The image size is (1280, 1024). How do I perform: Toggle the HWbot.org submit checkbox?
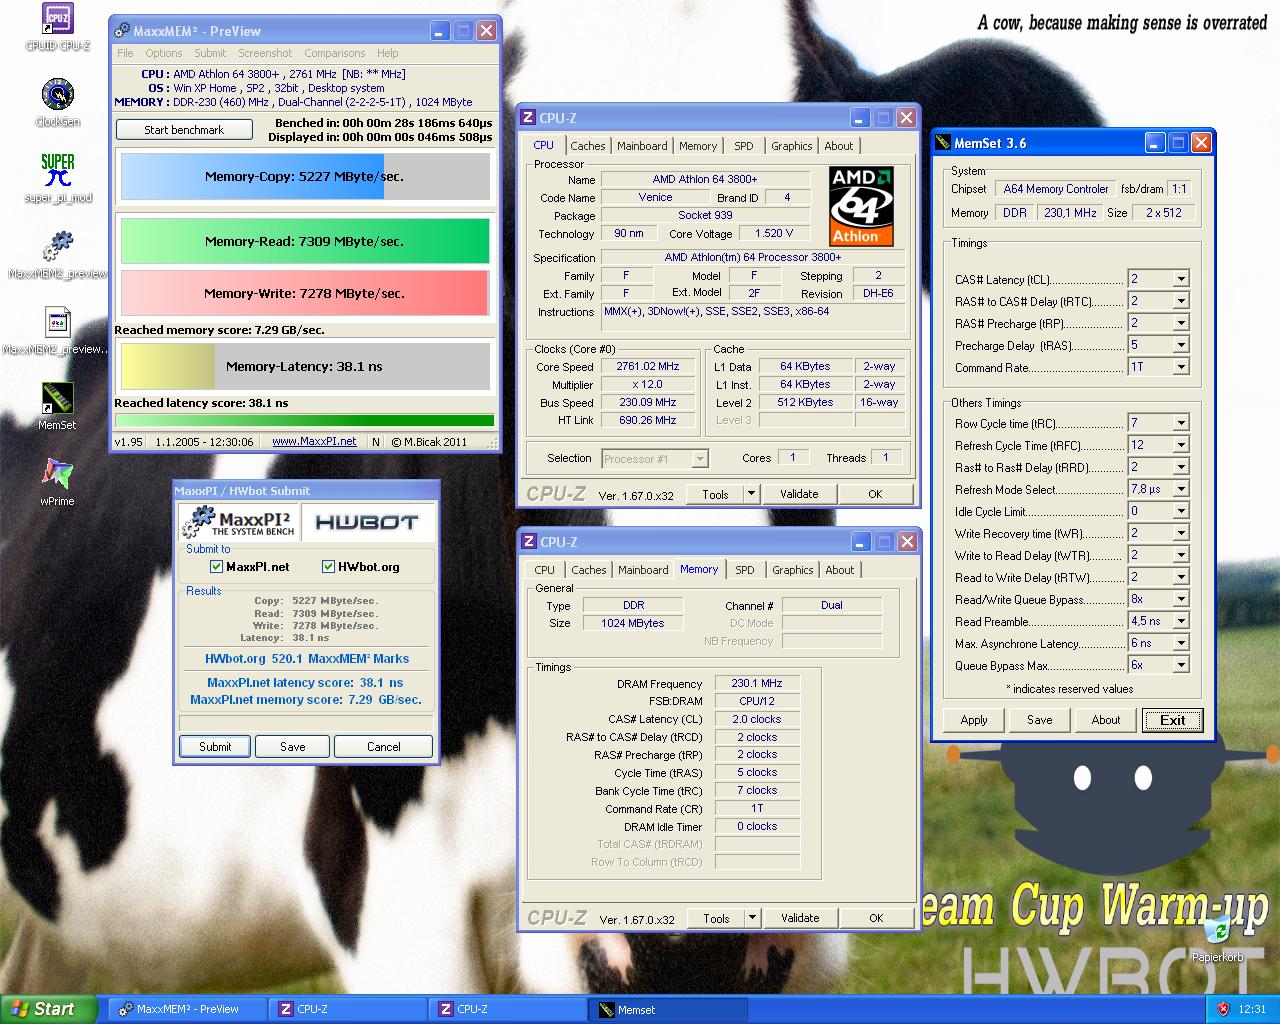328,566
